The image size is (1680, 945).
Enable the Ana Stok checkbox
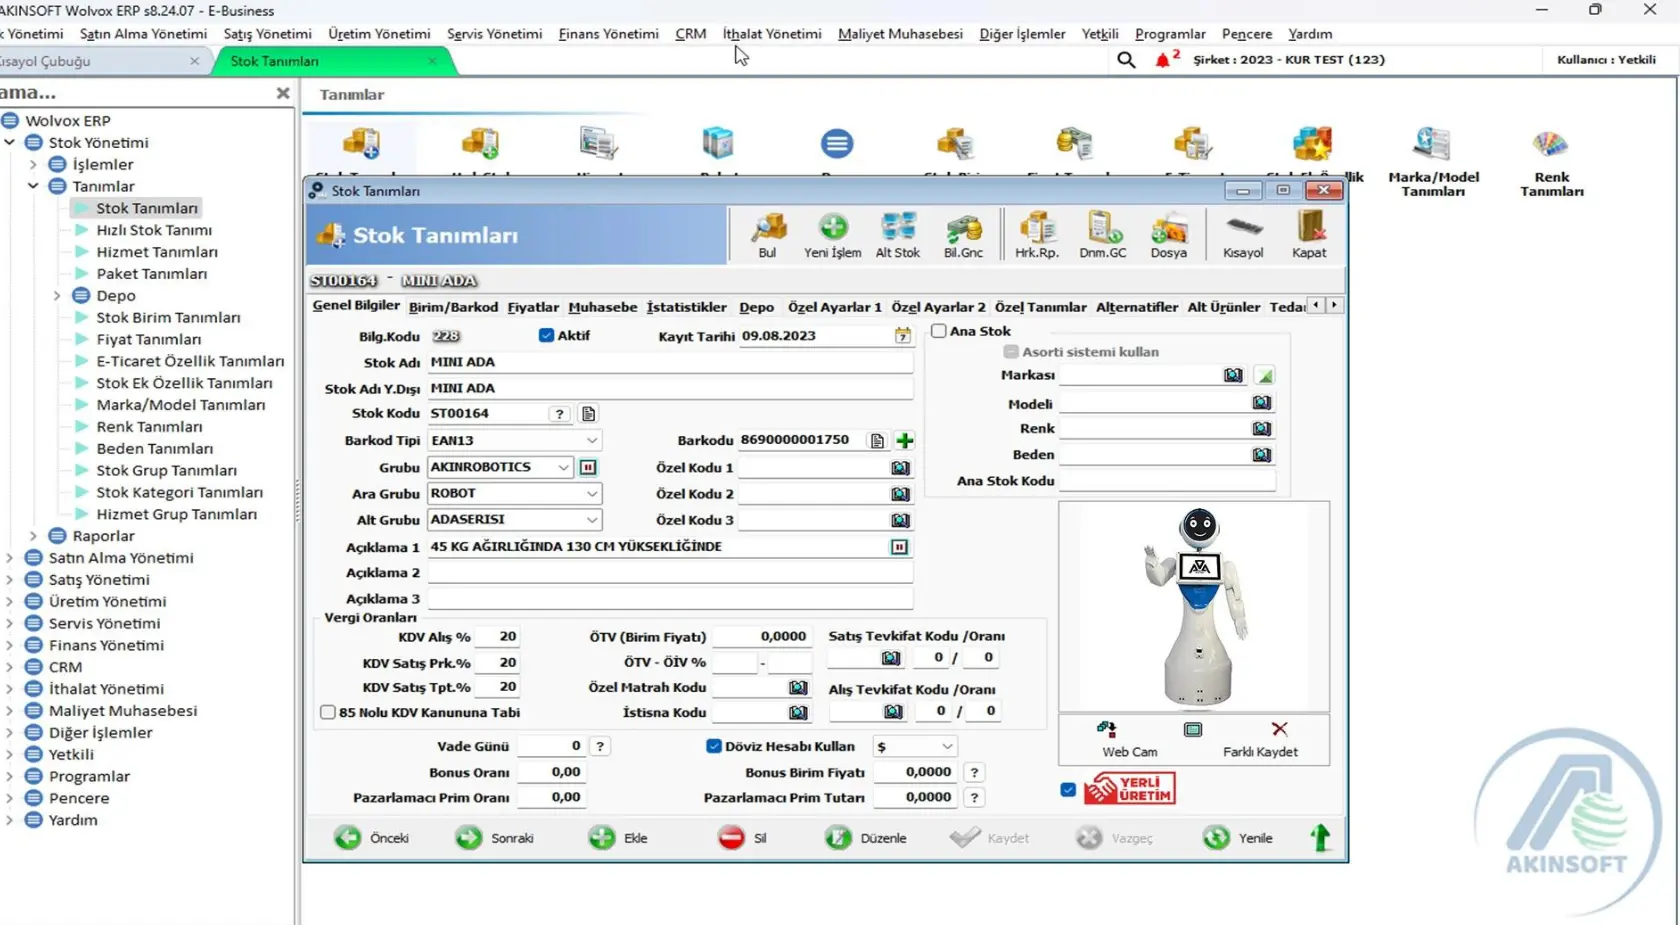pos(939,331)
